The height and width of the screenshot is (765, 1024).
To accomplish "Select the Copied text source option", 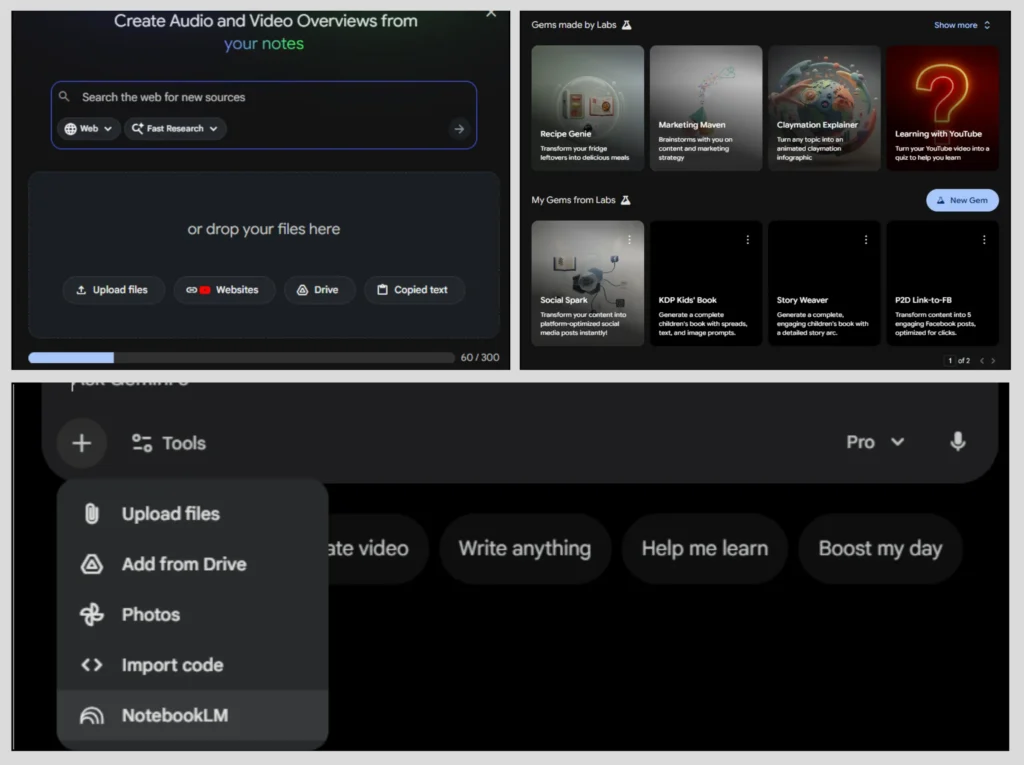I will pos(414,290).
